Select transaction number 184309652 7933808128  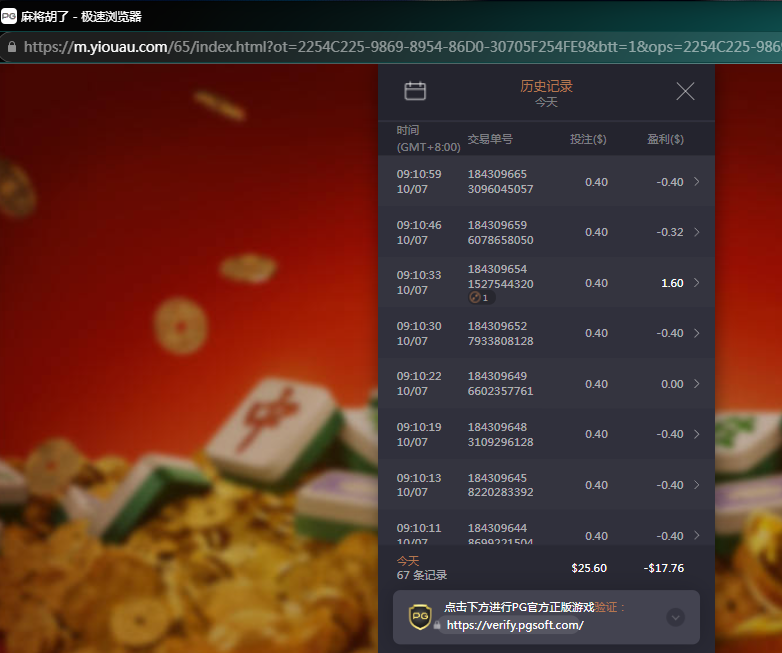pyautogui.click(x=500, y=333)
